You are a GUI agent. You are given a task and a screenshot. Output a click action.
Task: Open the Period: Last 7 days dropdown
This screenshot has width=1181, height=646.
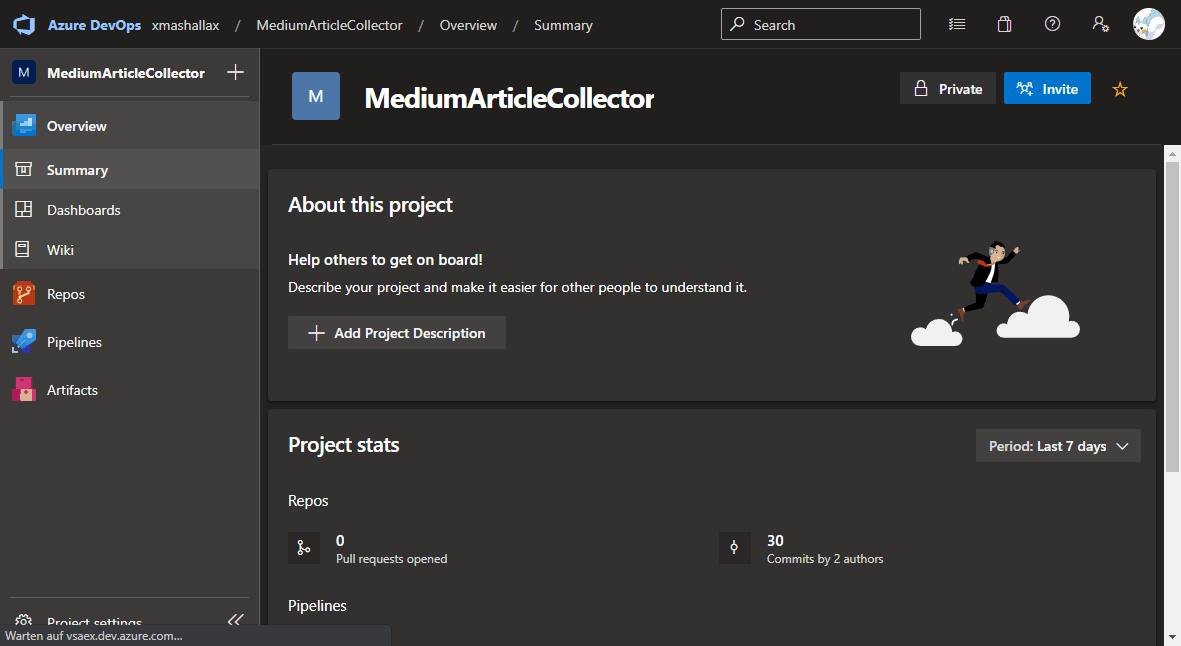point(1058,445)
